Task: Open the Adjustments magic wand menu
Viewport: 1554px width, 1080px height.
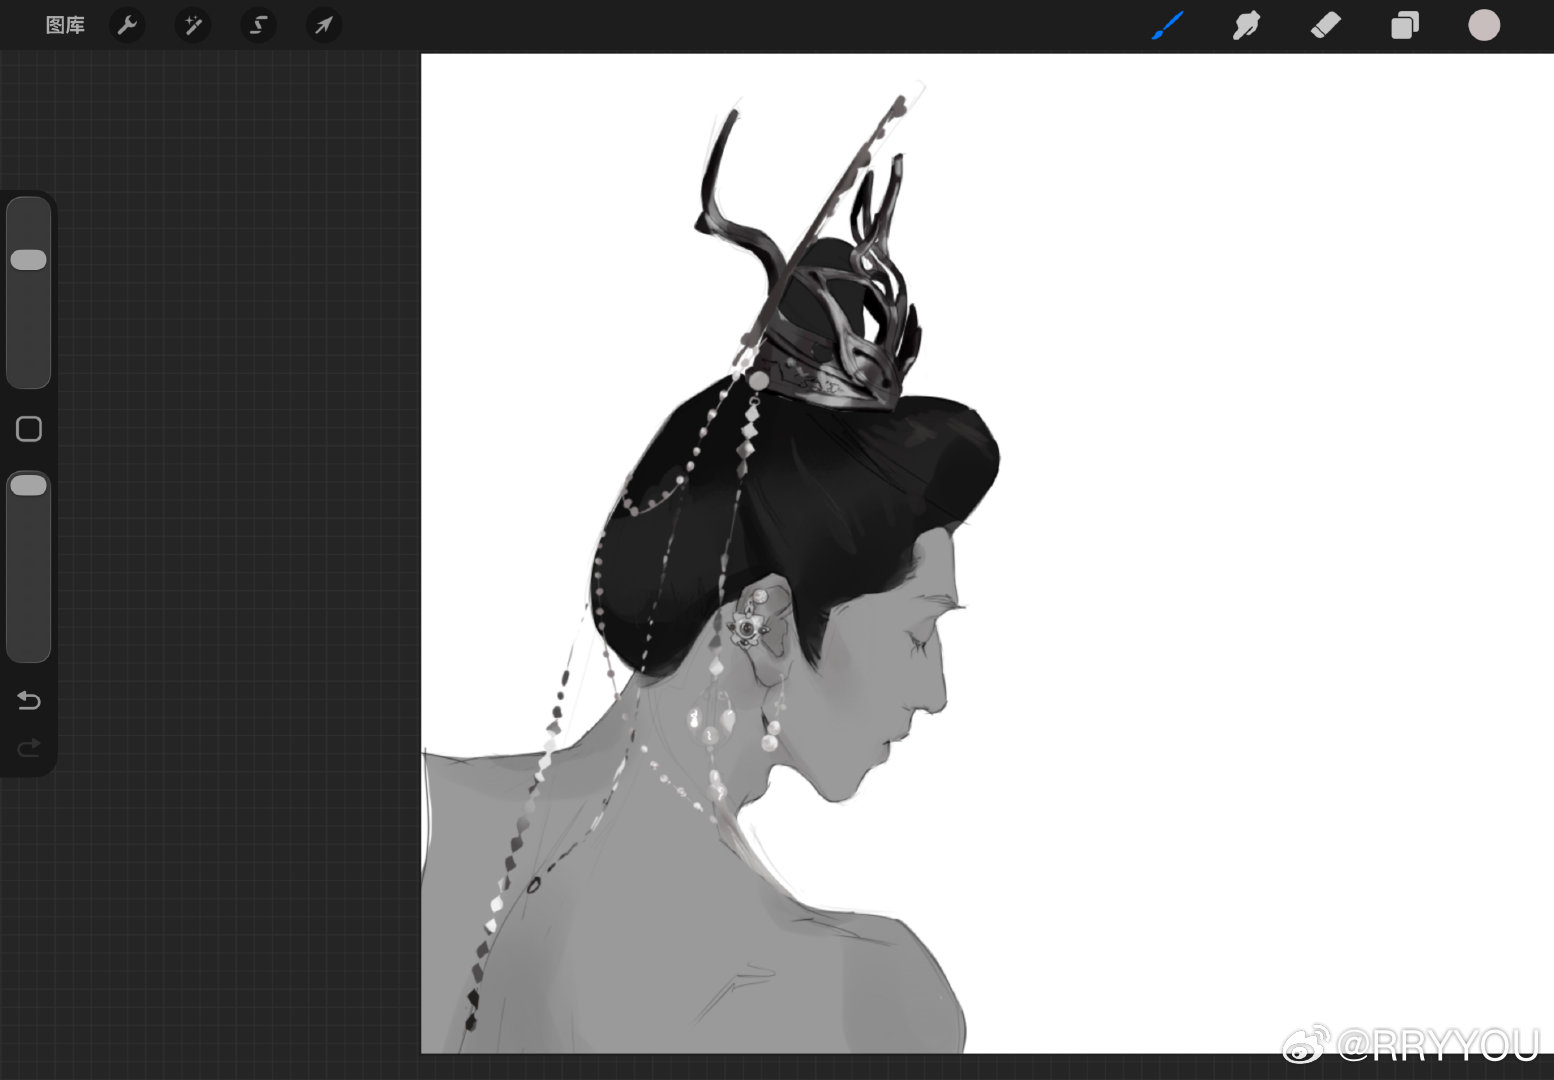Action: click(193, 25)
